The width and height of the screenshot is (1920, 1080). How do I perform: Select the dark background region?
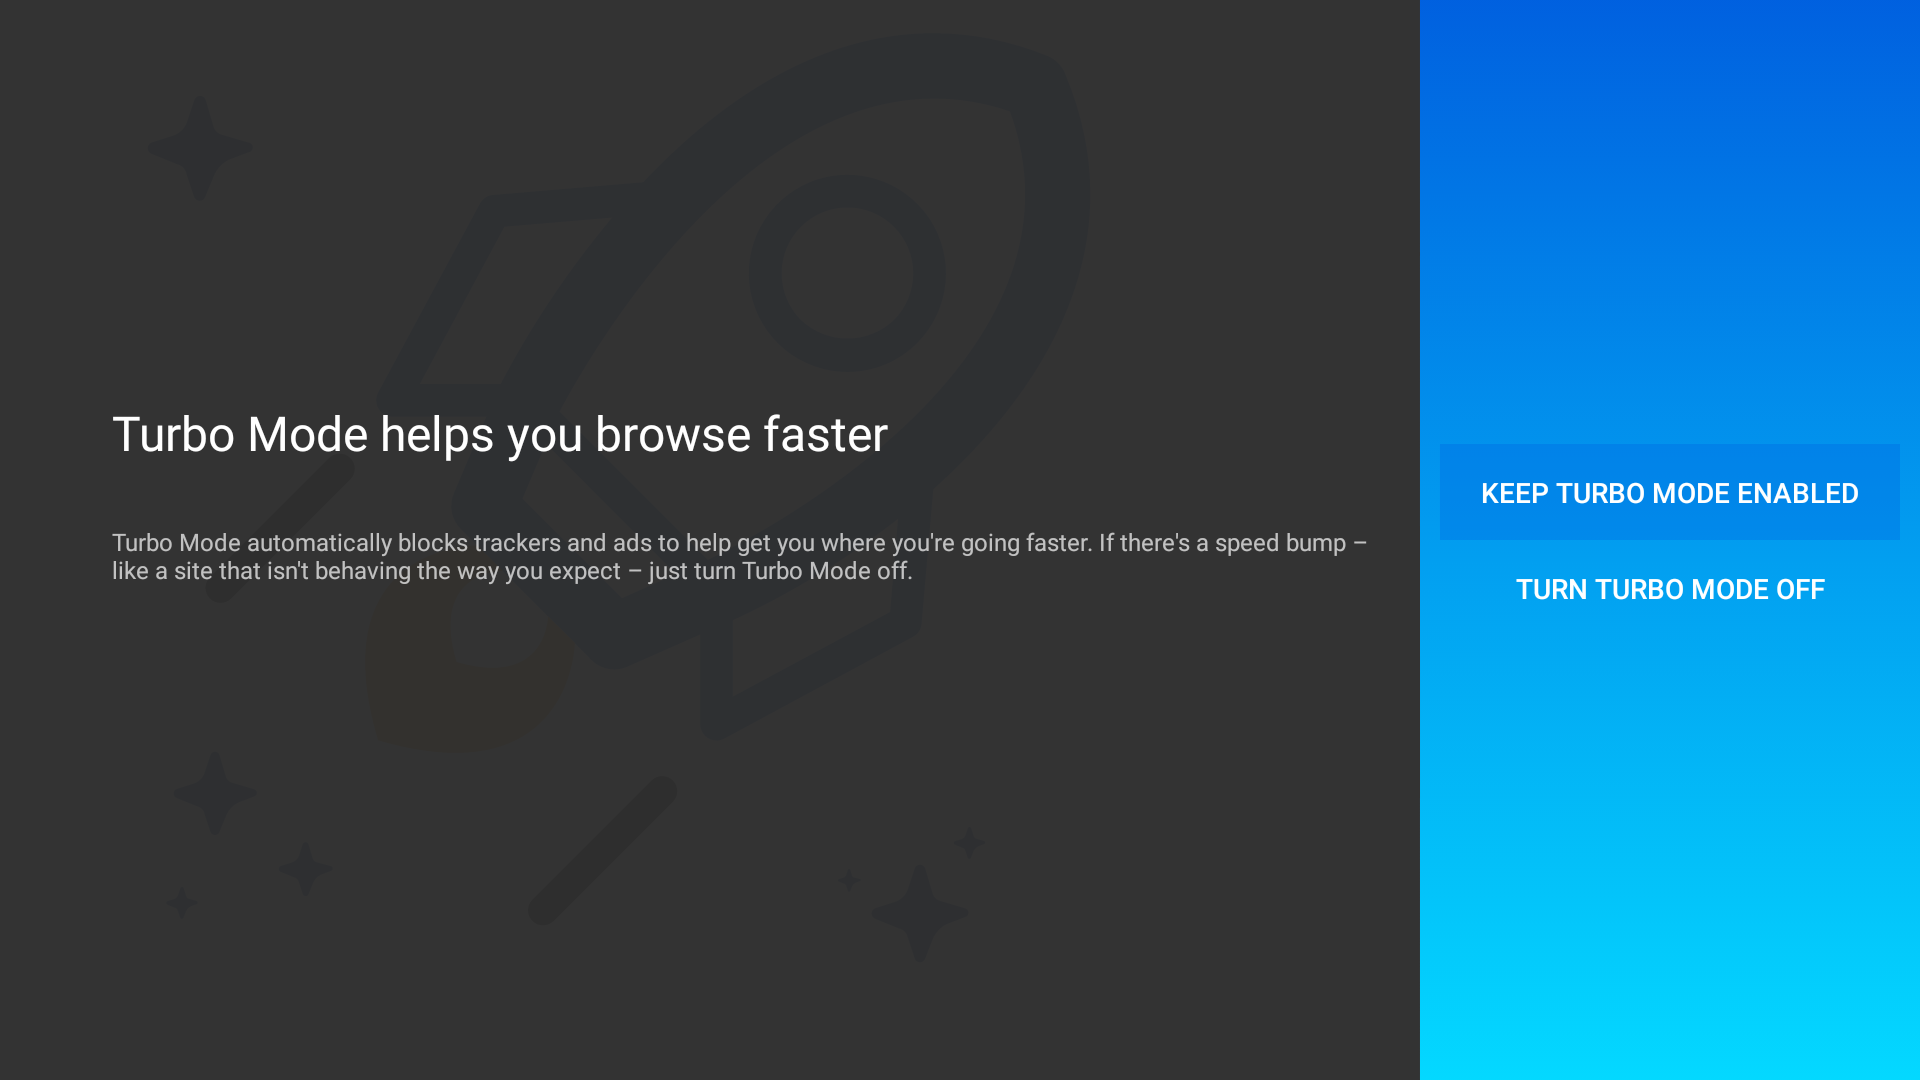[712, 541]
